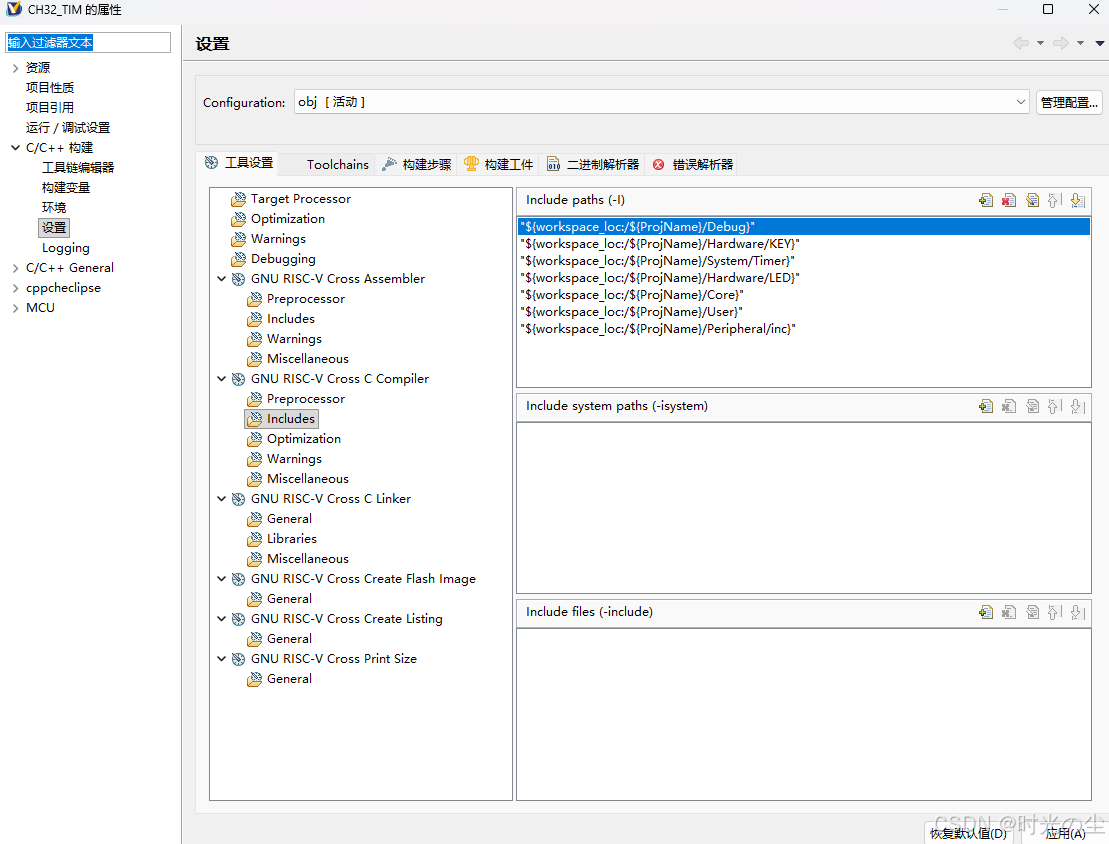Click 恢复默认值(D) button
This screenshot has width=1109, height=844.
tap(968, 833)
